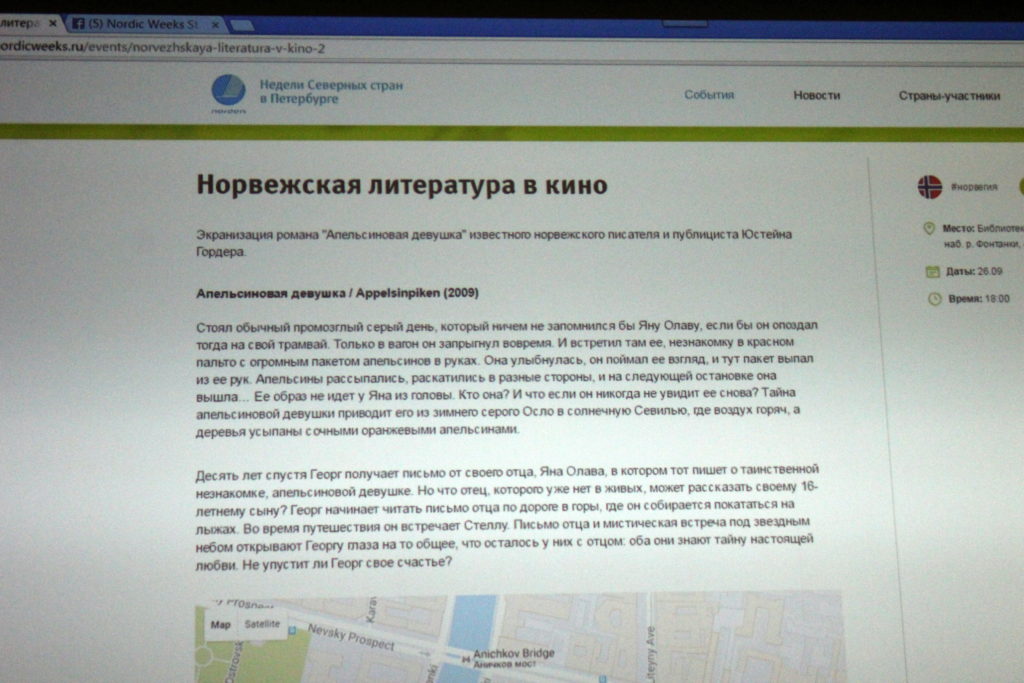This screenshot has height=683, width=1024.
Task: Click the location pin icon beside Место
Action: (929, 229)
